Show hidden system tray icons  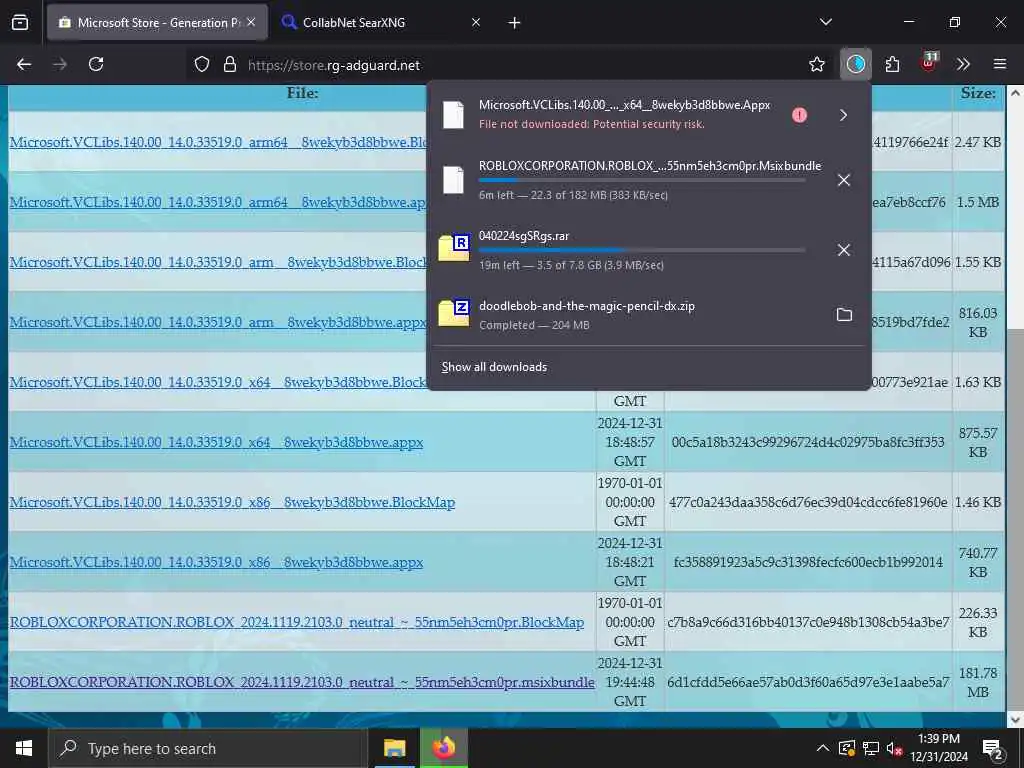tap(823, 748)
